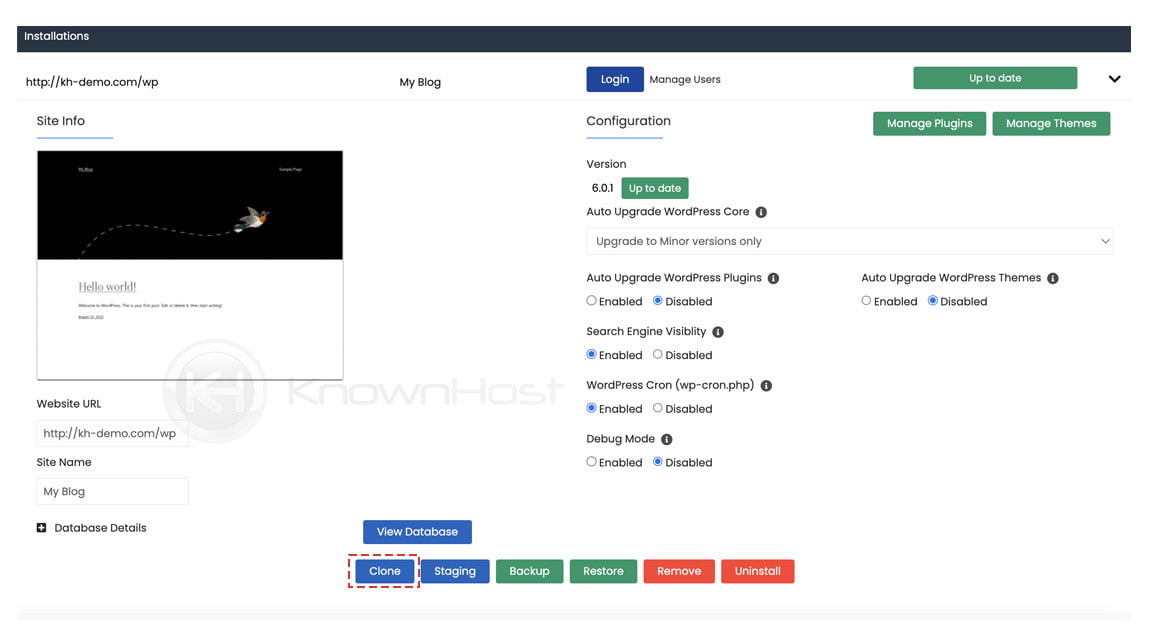Create a Staging site
Screen dimensions: 1149x639
[454, 570]
